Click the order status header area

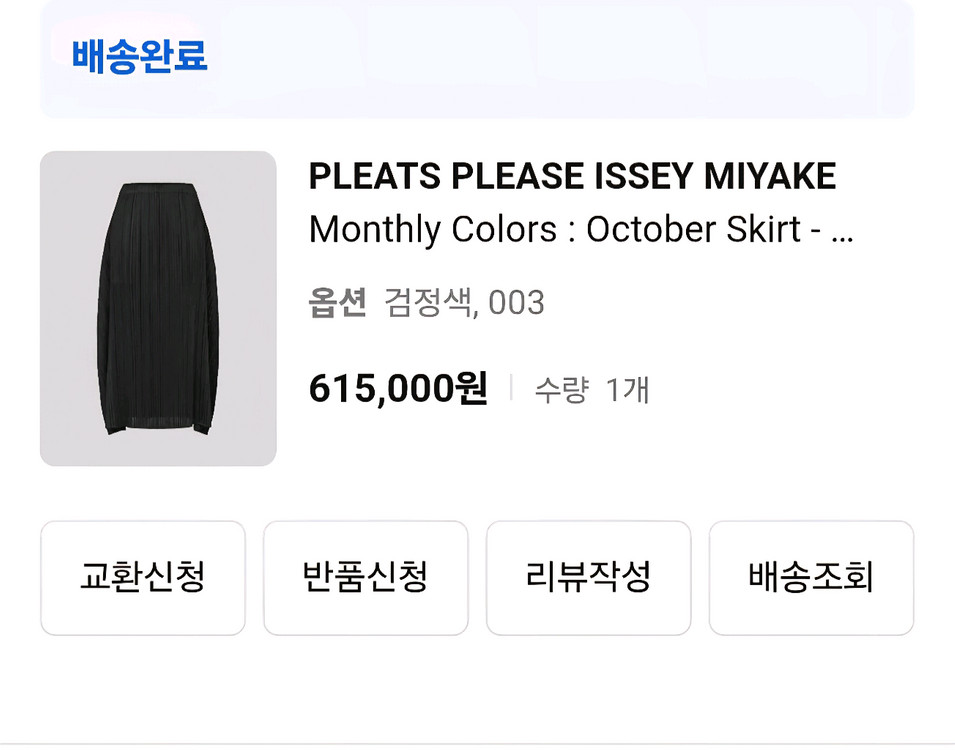tap(477, 58)
